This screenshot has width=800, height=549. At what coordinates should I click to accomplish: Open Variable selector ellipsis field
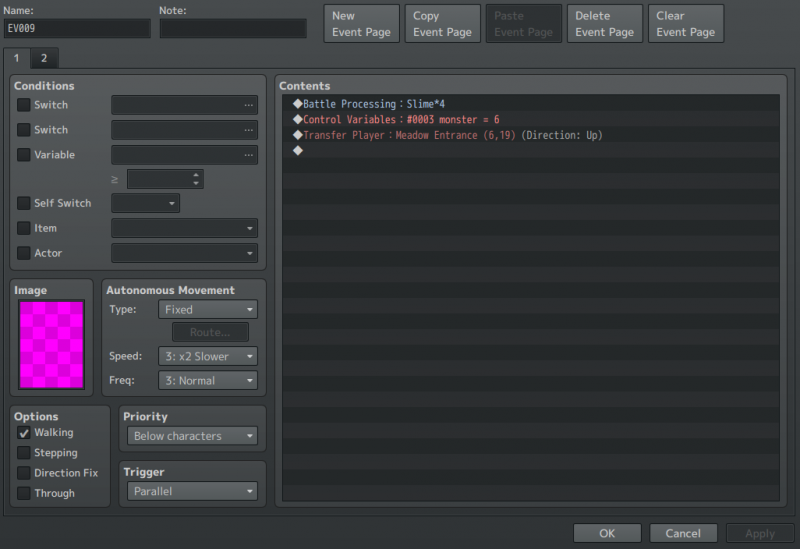click(184, 155)
